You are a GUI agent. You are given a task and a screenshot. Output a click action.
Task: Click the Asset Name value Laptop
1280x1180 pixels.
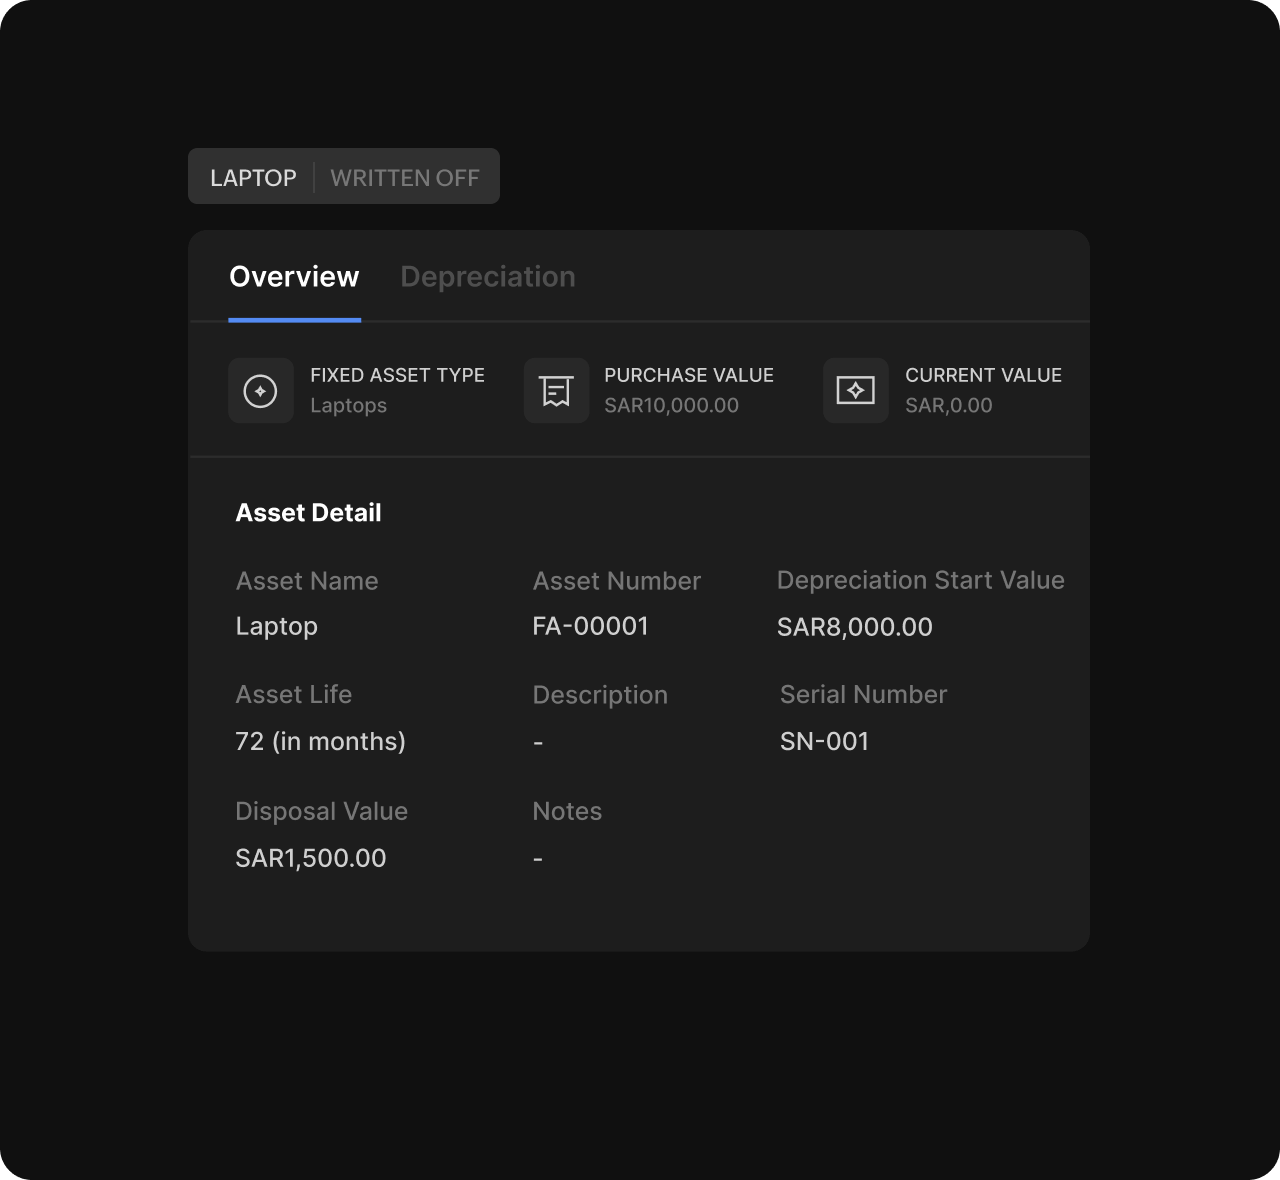point(276,626)
